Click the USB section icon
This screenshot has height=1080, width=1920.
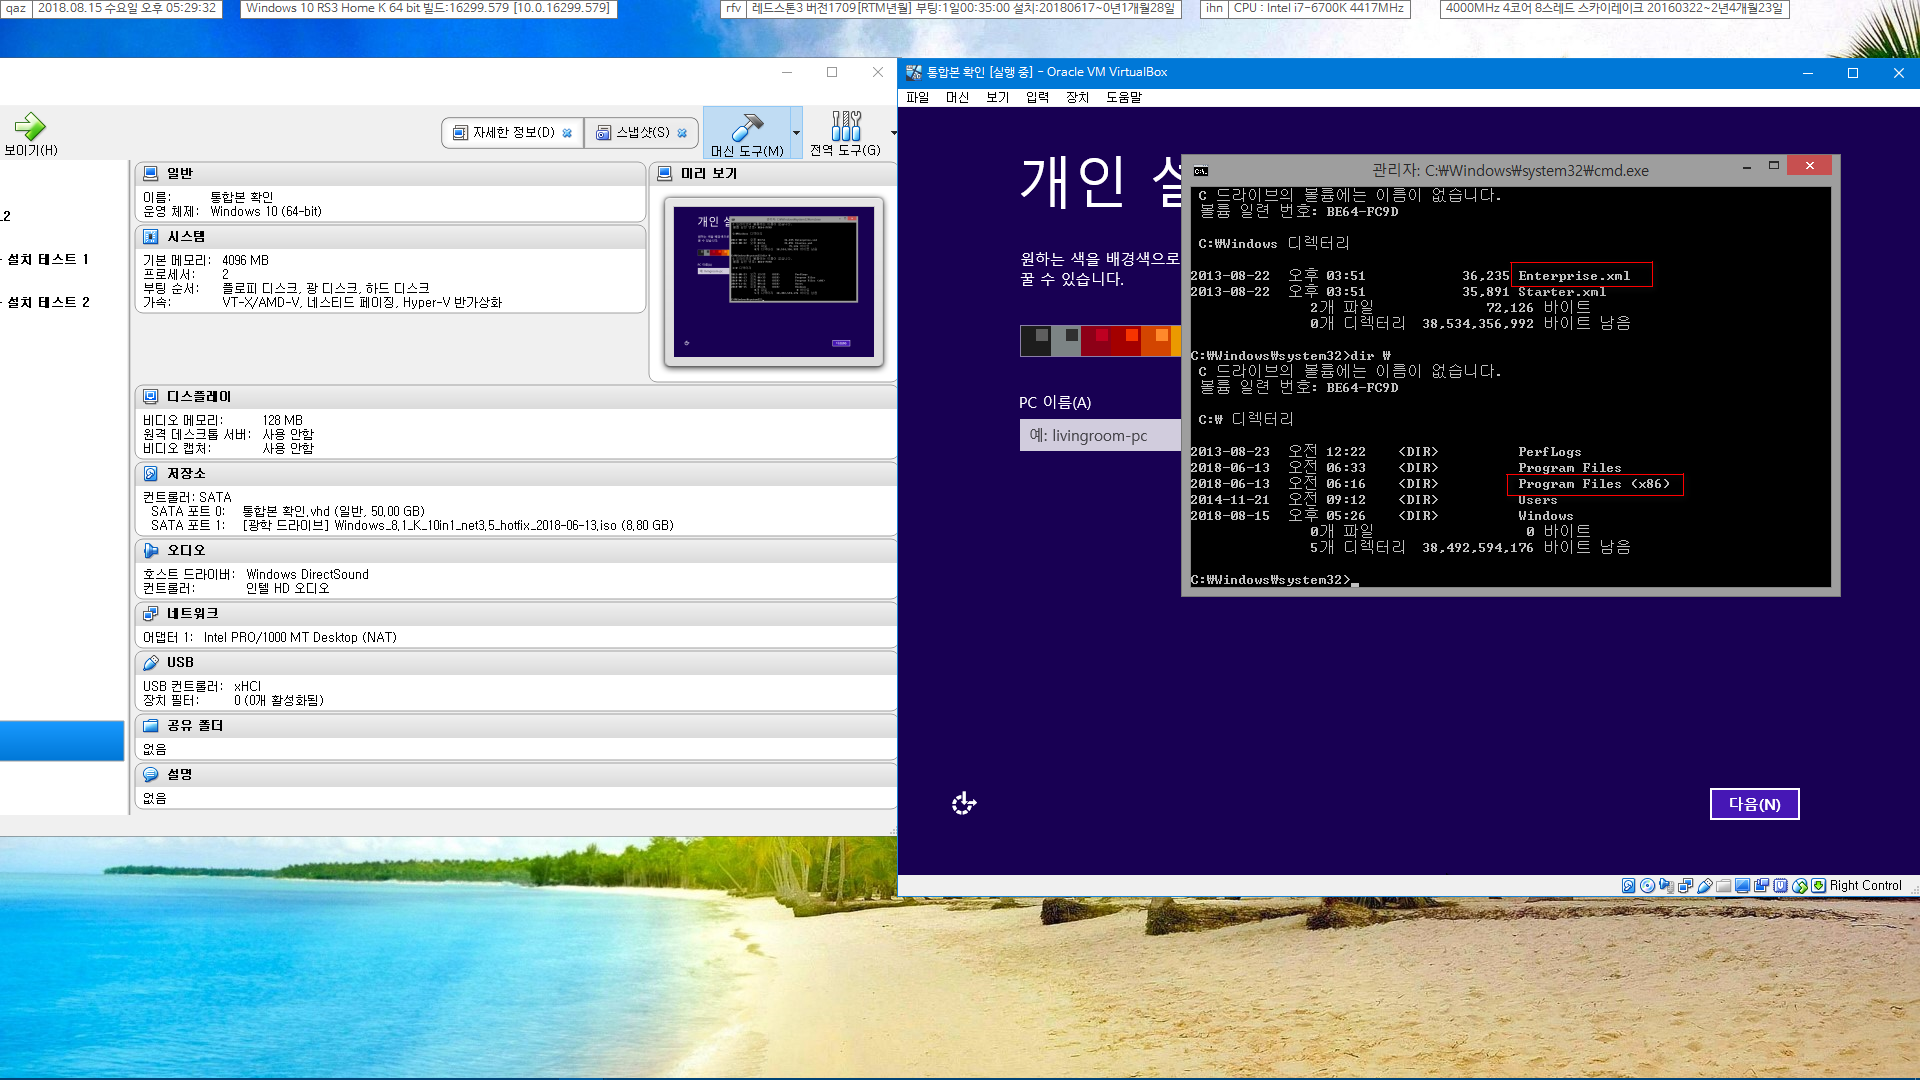151,663
